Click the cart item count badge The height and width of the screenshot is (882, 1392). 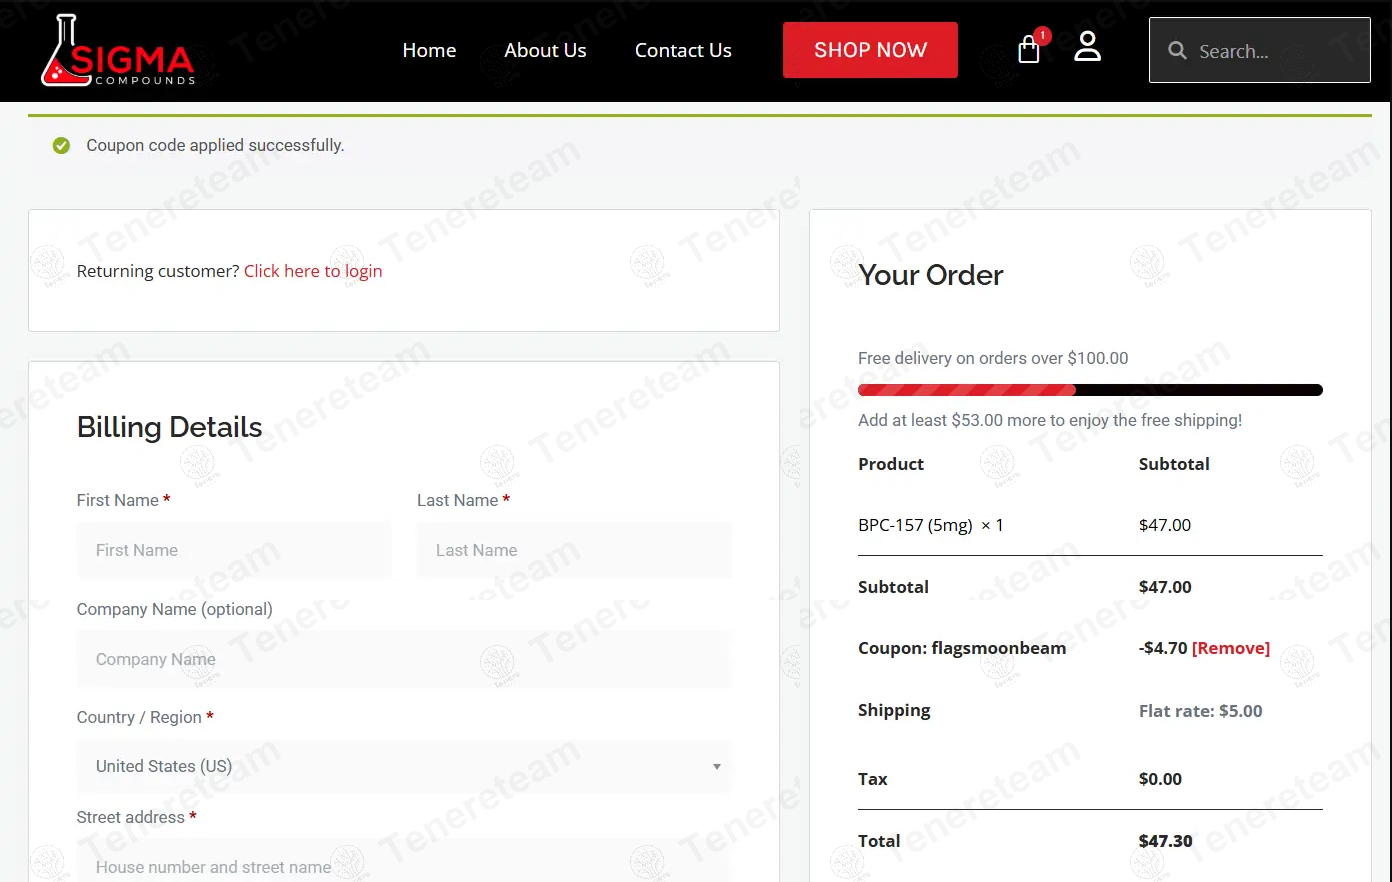[x=1042, y=36]
